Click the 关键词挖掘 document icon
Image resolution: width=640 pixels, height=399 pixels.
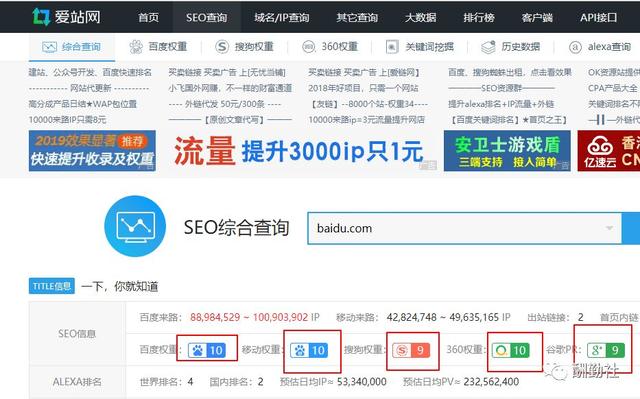coord(392,47)
